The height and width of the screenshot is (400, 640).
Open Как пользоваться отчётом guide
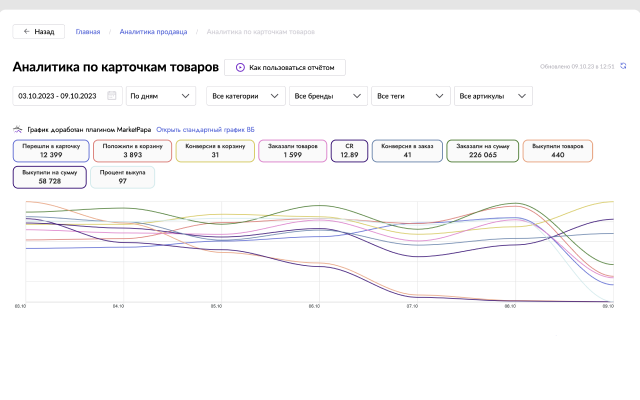pos(285,67)
